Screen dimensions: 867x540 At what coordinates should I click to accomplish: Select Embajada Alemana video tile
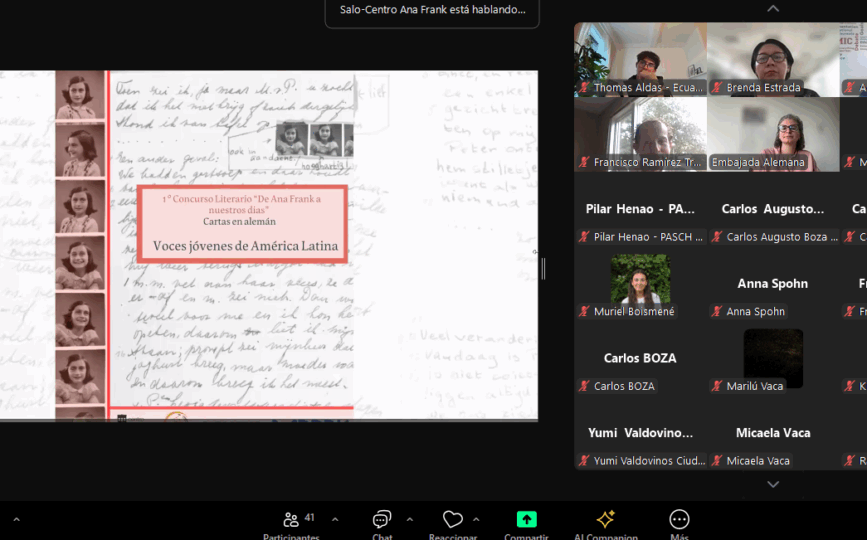point(772,133)
